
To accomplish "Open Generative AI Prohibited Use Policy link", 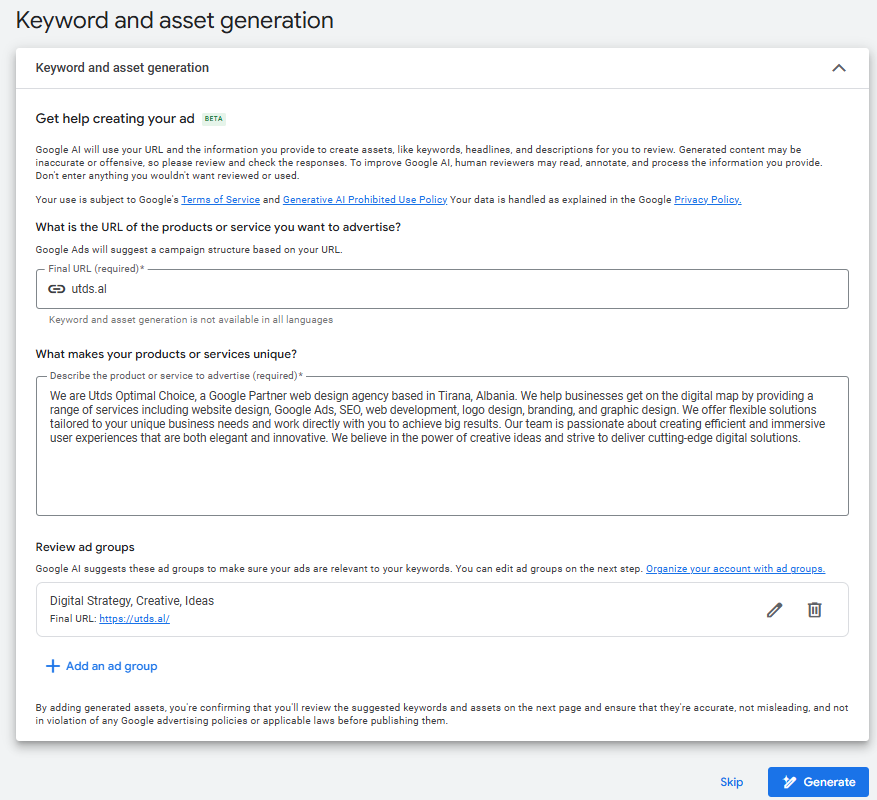I will (365, 200).
